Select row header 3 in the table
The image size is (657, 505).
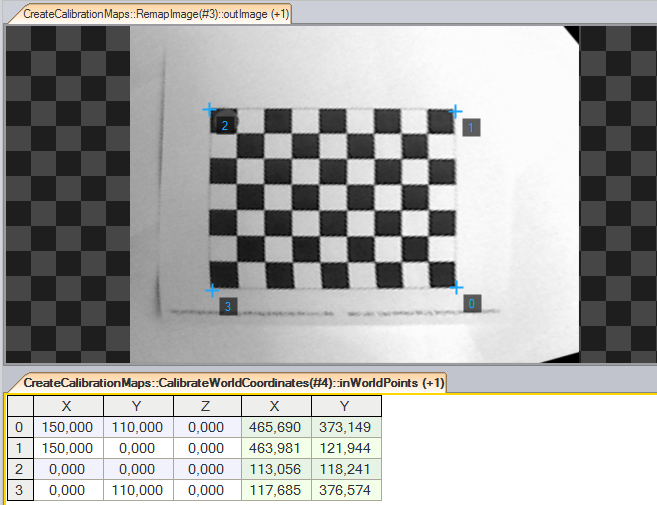pos(21,490)
